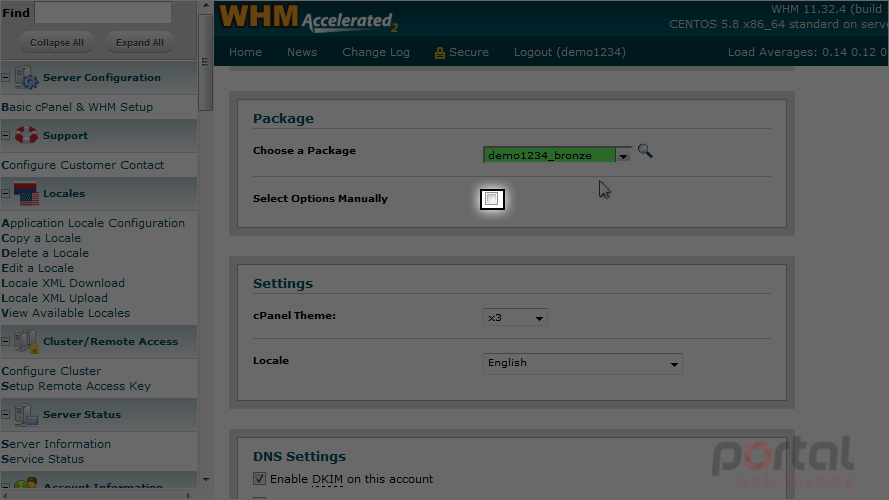The image size is (889, 500).
Task: Open the cPanel Theme dropdown
Action: 515,317
